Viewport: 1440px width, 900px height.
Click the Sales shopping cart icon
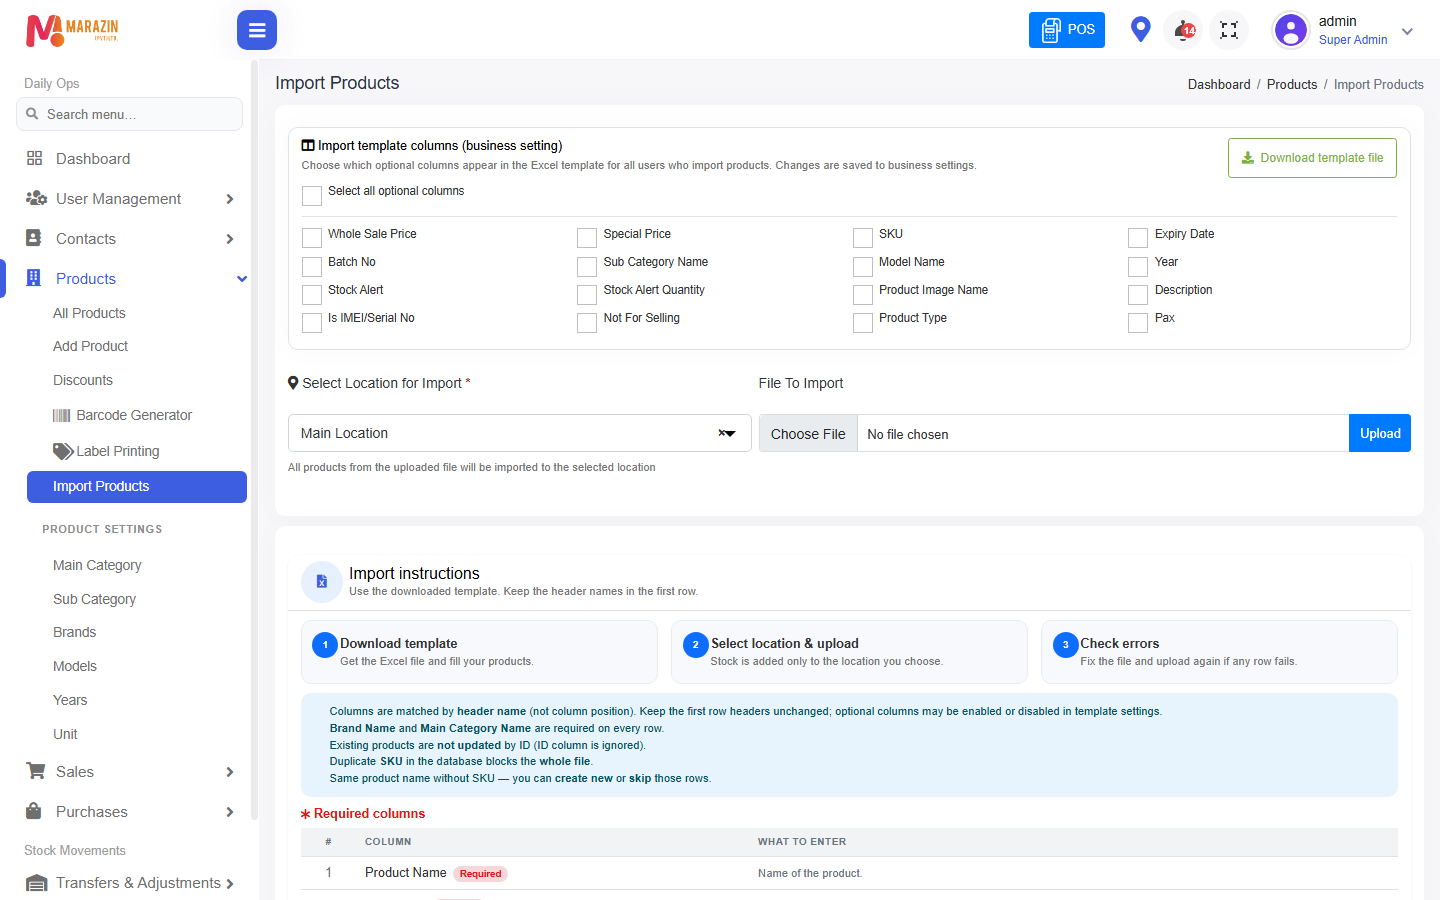click(x=36, y=771)
